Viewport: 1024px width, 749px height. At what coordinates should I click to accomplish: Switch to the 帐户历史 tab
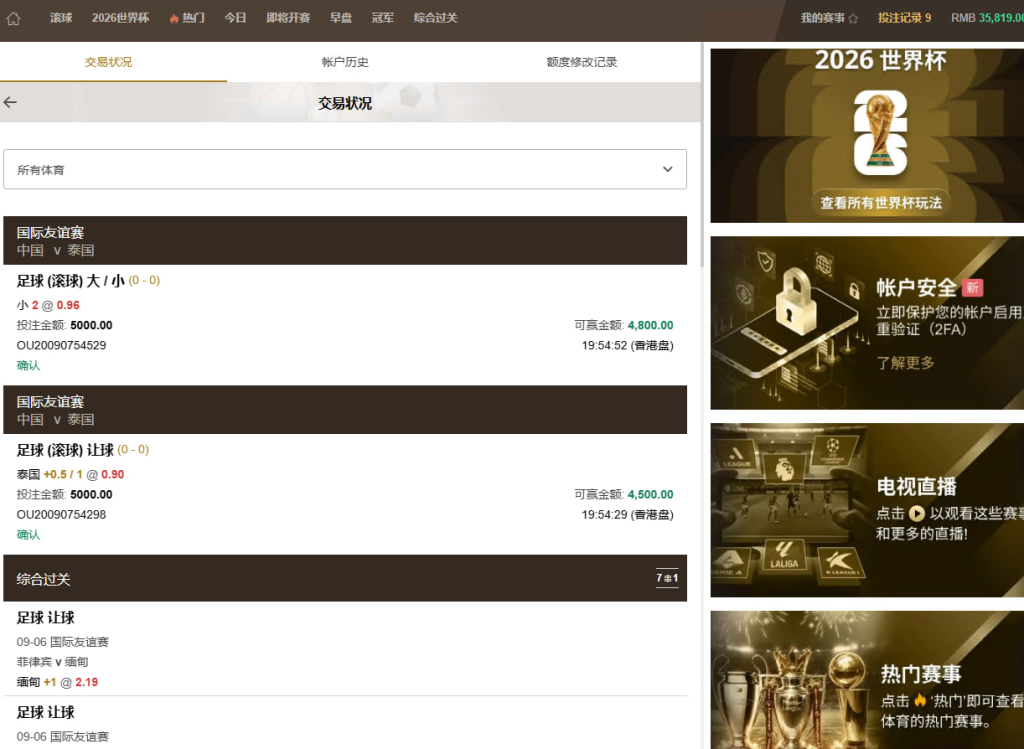[345, 62]
